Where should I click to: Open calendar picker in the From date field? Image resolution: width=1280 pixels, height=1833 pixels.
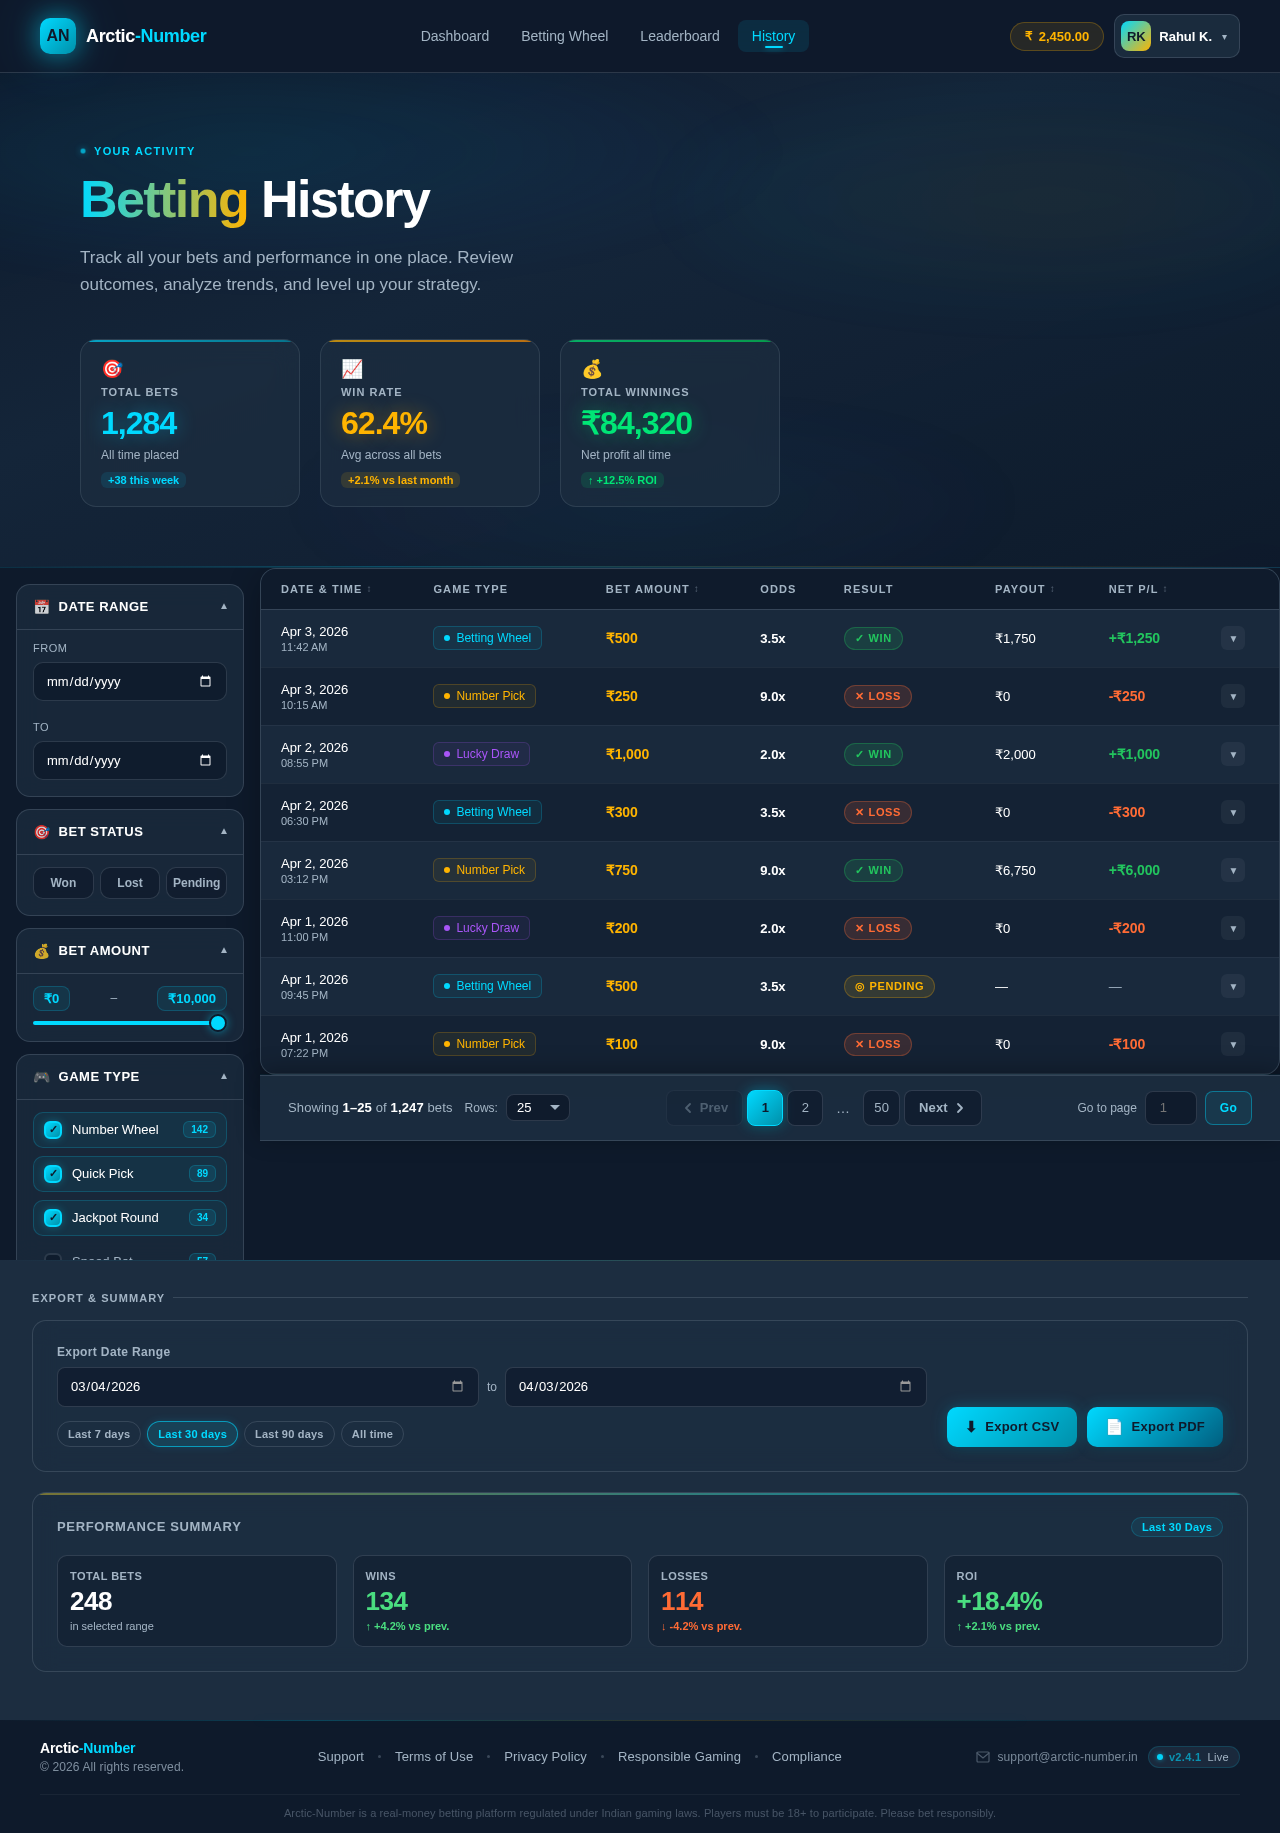(205, 682)
